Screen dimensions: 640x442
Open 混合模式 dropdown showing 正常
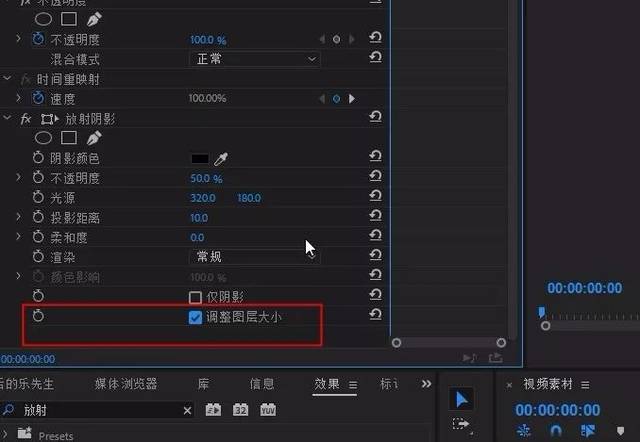point(255,59)
